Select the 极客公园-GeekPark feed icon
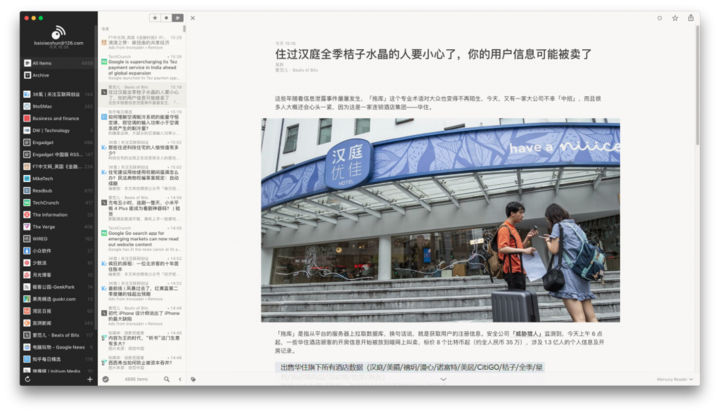Image resolution: width=720 pixels, height=414 pixels. (x=27, y=287)
